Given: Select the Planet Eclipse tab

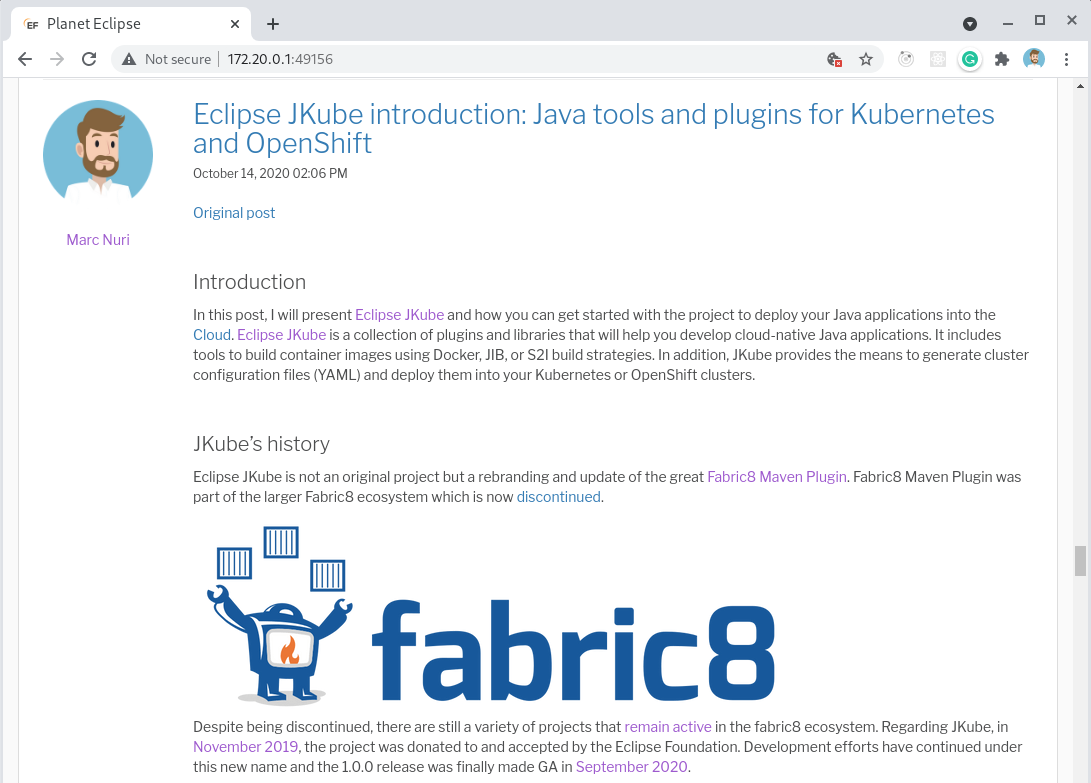Looking at the screenshot, I should point(130,24).
